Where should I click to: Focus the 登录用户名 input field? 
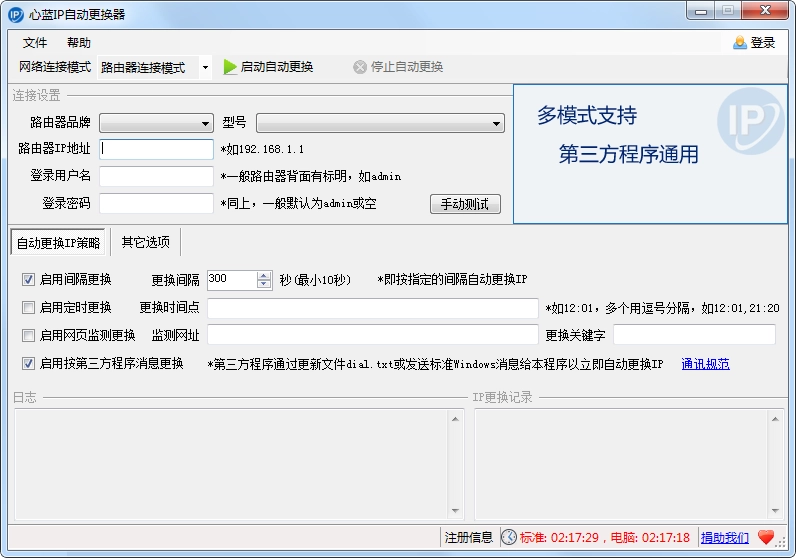[156, 176]
